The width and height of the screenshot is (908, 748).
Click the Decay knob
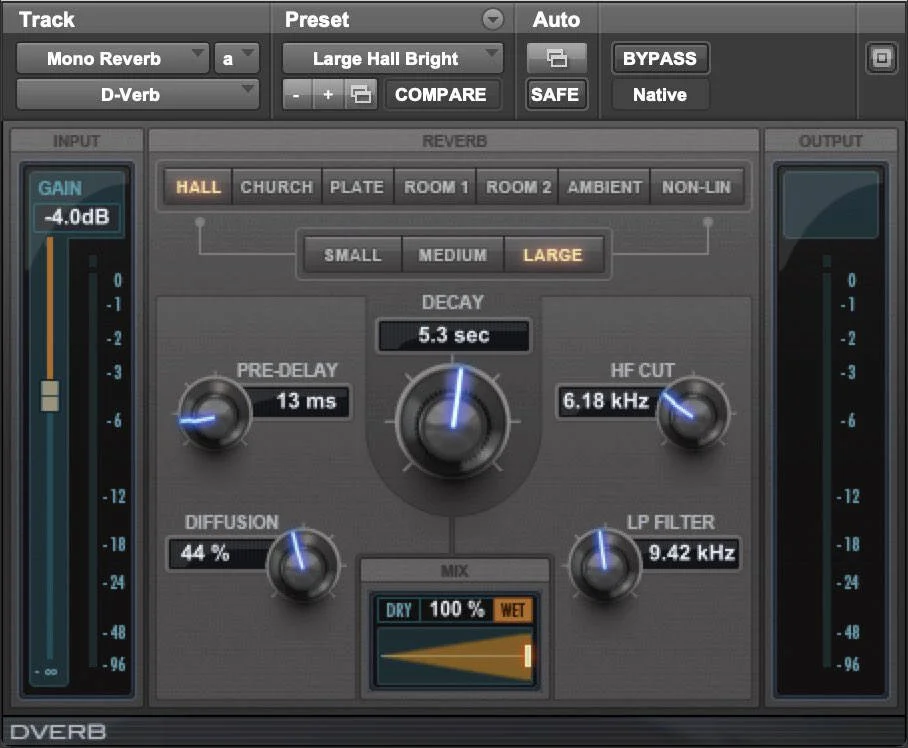[x=452, y=416]
